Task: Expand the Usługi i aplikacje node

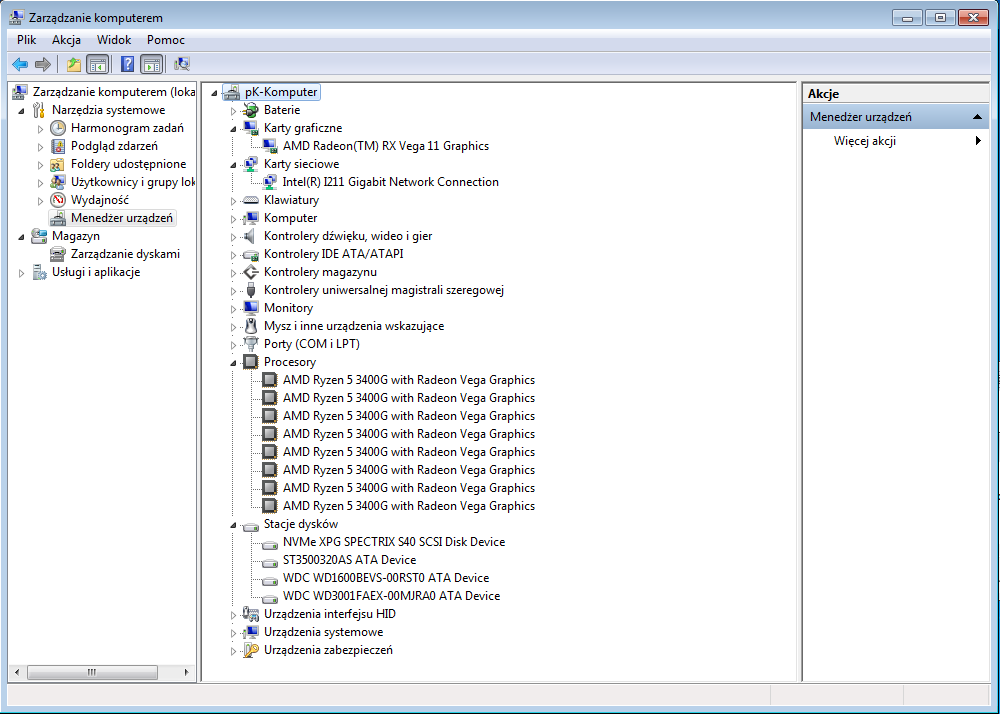Action: (x=21, y=272)
